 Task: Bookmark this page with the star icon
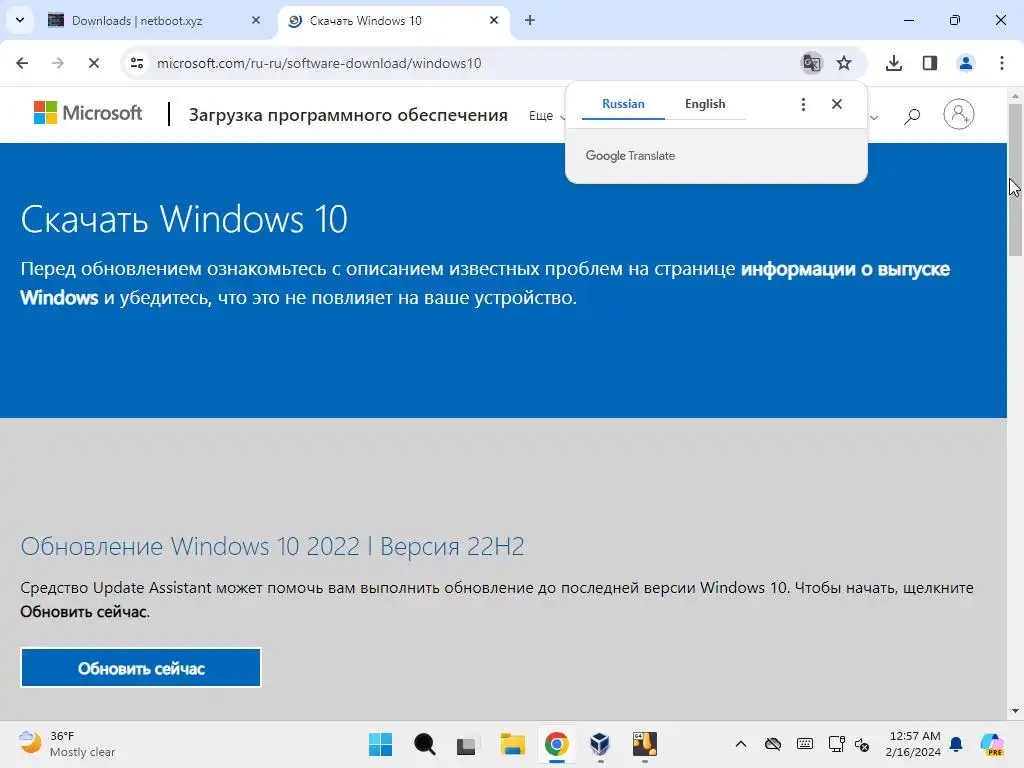[844, 63]
